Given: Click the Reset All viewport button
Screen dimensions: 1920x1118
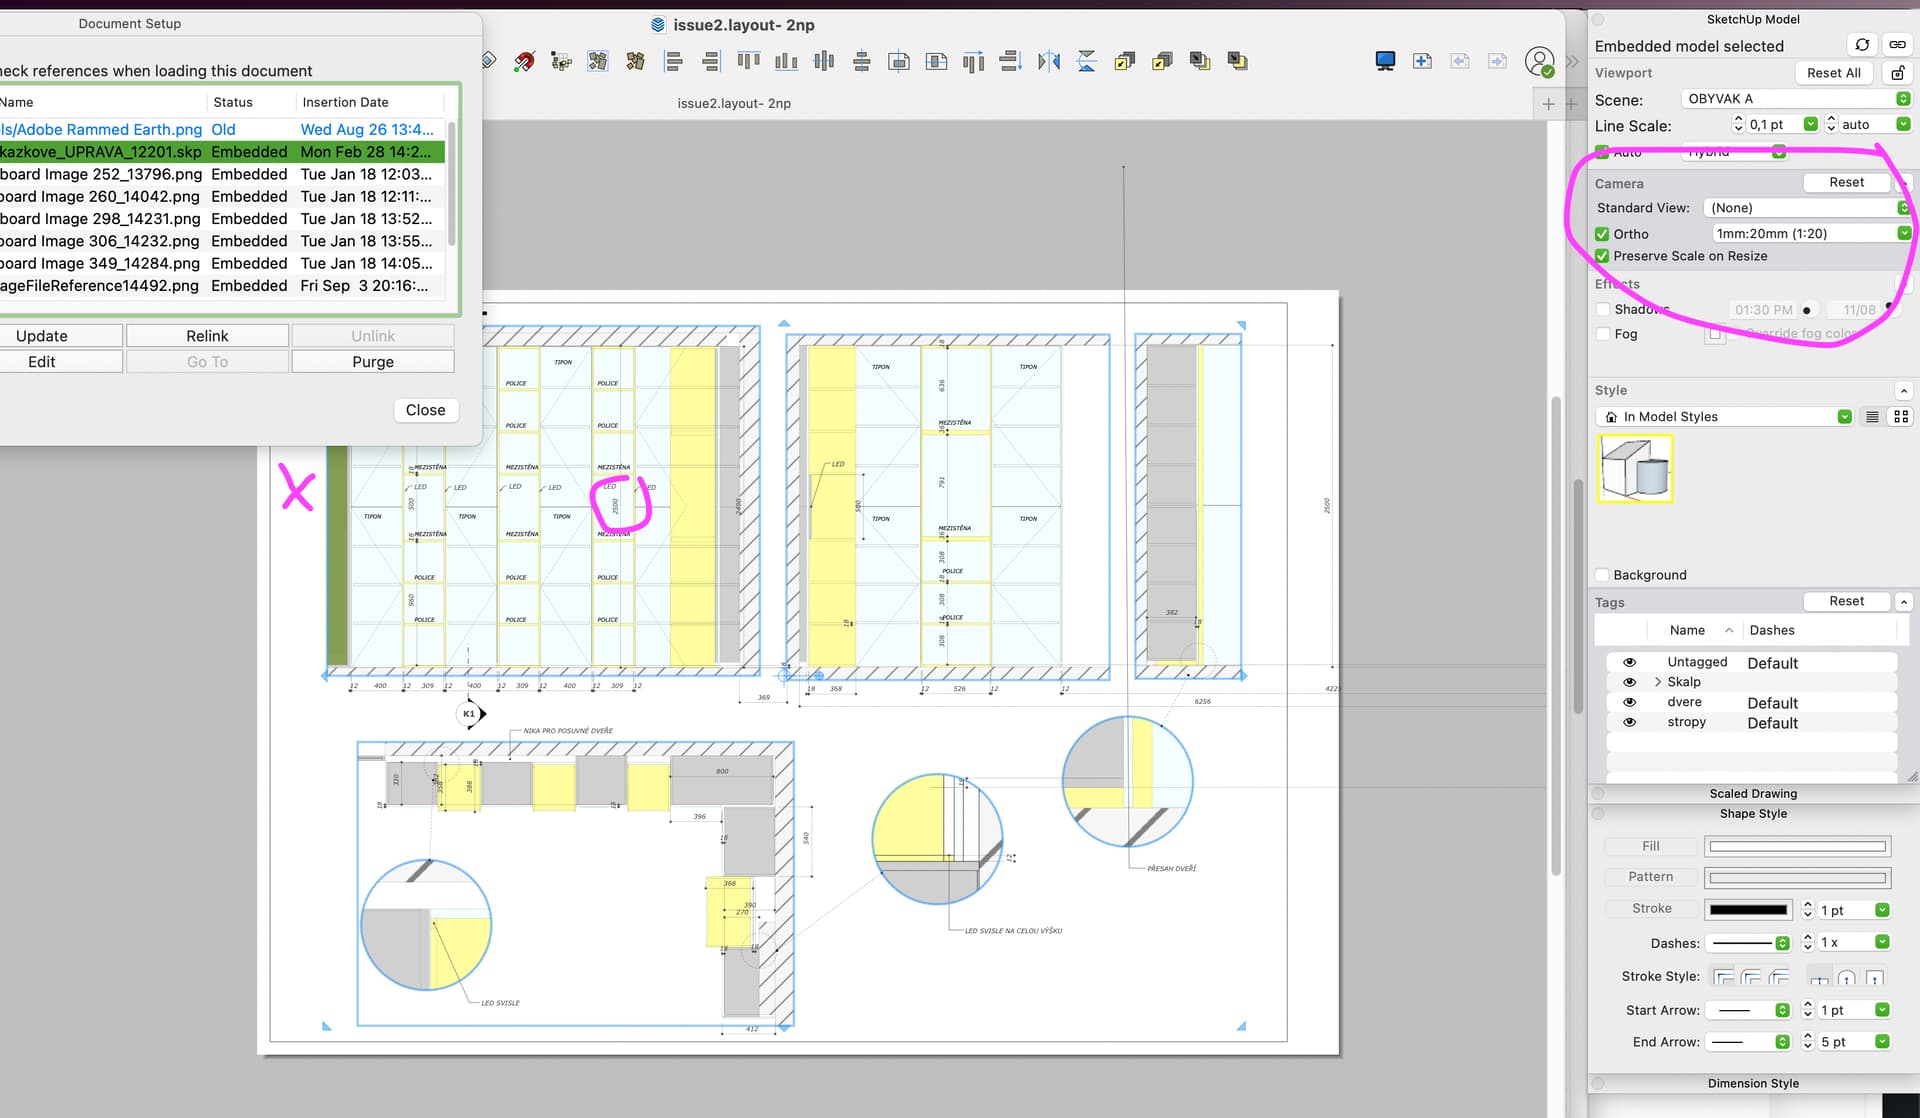Looking at the screenshot, I should point(1833,73).
